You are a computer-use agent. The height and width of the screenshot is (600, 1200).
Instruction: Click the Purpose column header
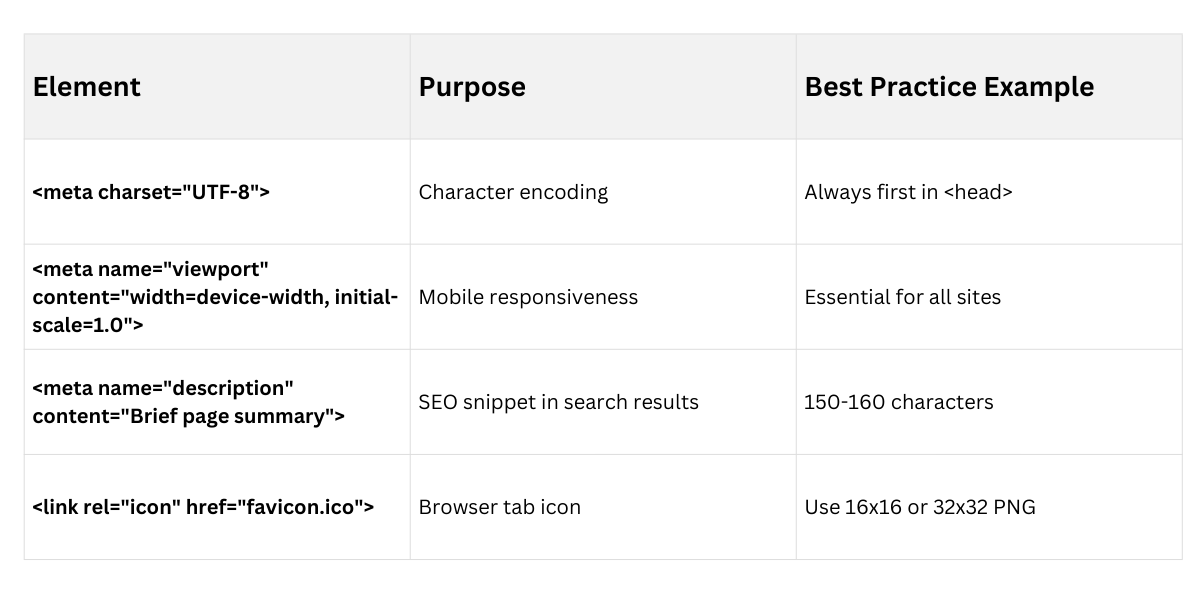pyautogui.click(x=472, y=87)
